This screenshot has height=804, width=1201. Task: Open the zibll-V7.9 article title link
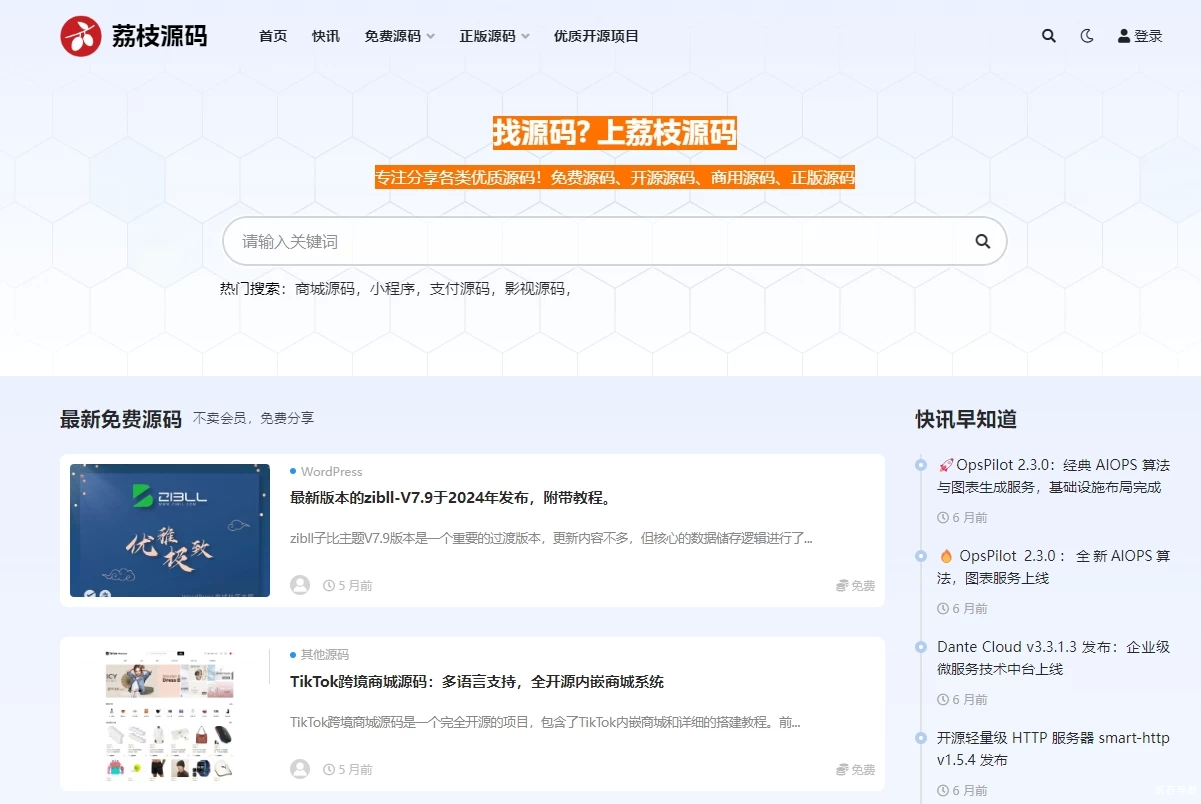click(x=449, y=497)
